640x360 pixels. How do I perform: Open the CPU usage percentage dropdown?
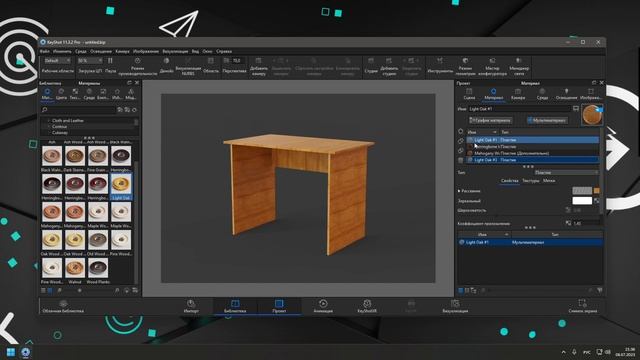pyautogui.click(x=89, y=60)
